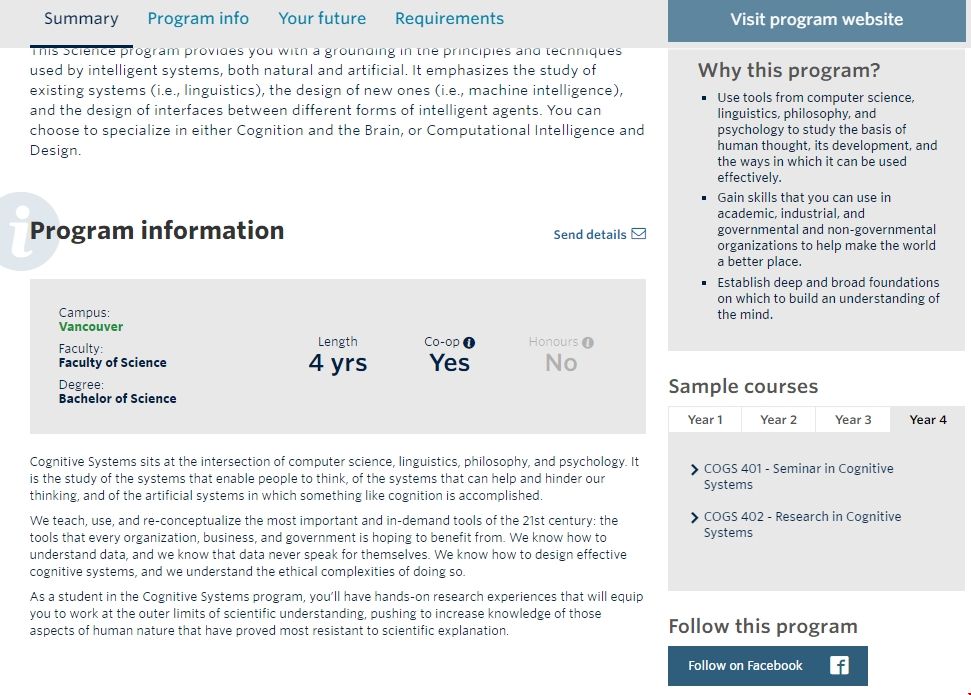Select the Year 4 sample courses tab

928,420
